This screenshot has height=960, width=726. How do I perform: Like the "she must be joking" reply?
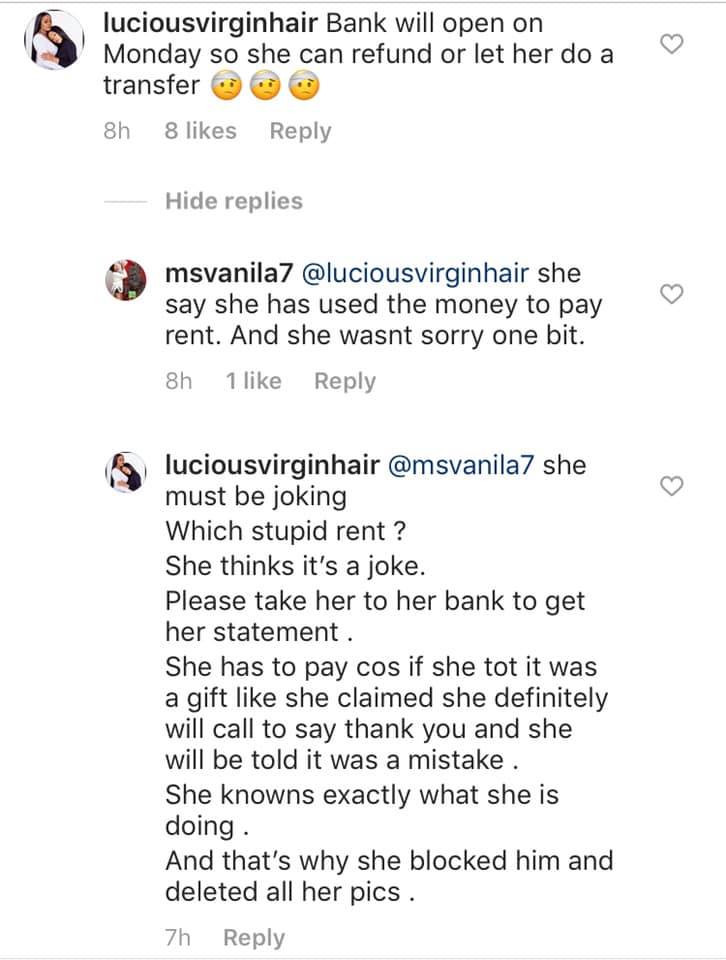click(x=673, y=486)
